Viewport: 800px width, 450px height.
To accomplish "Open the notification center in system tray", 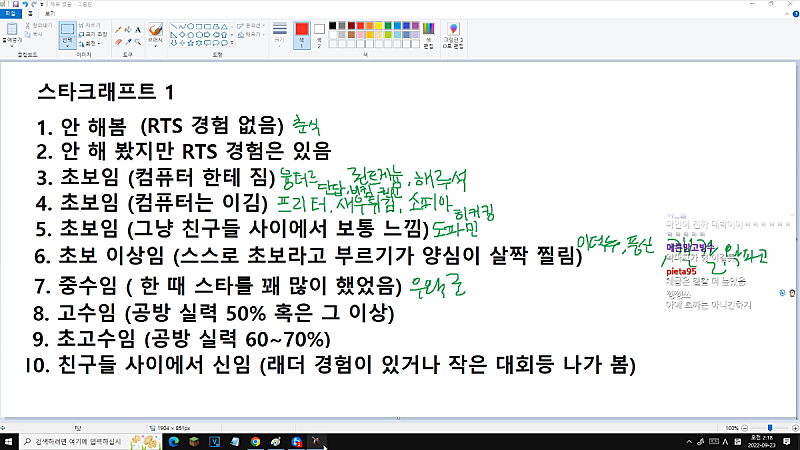I will (787, 442).
